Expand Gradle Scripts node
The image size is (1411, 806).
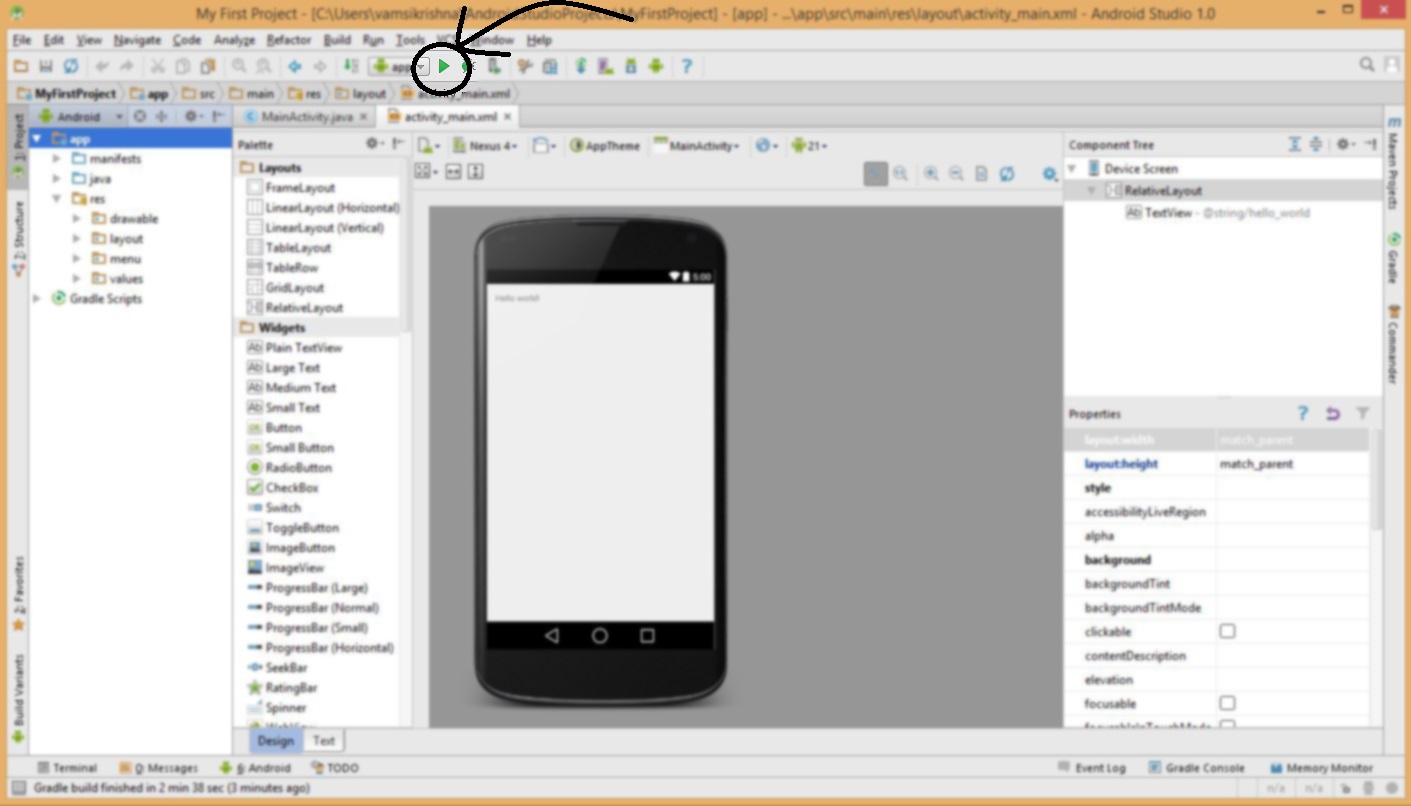37,299
